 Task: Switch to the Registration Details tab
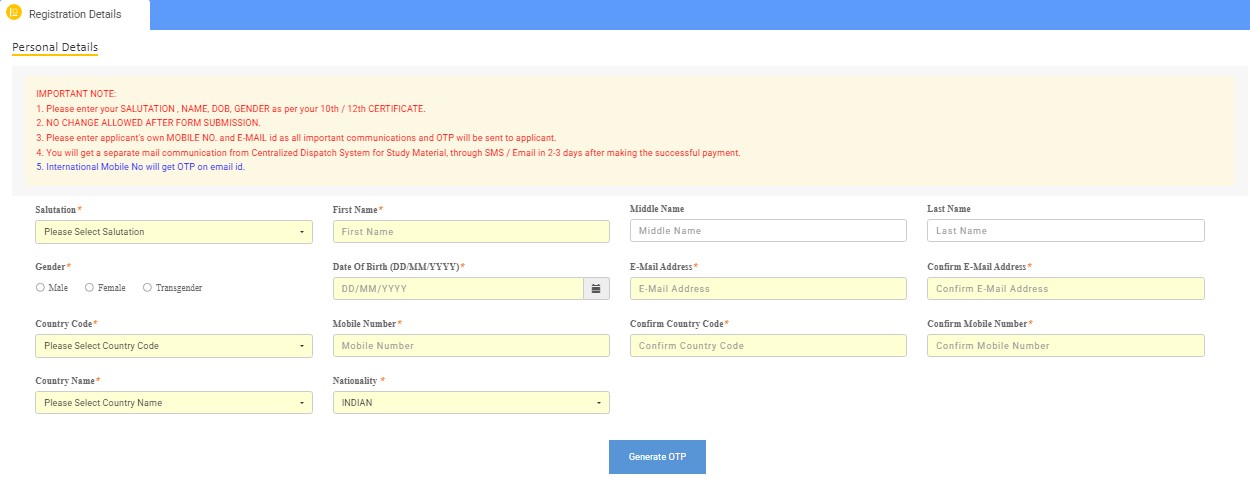point(75,15)
